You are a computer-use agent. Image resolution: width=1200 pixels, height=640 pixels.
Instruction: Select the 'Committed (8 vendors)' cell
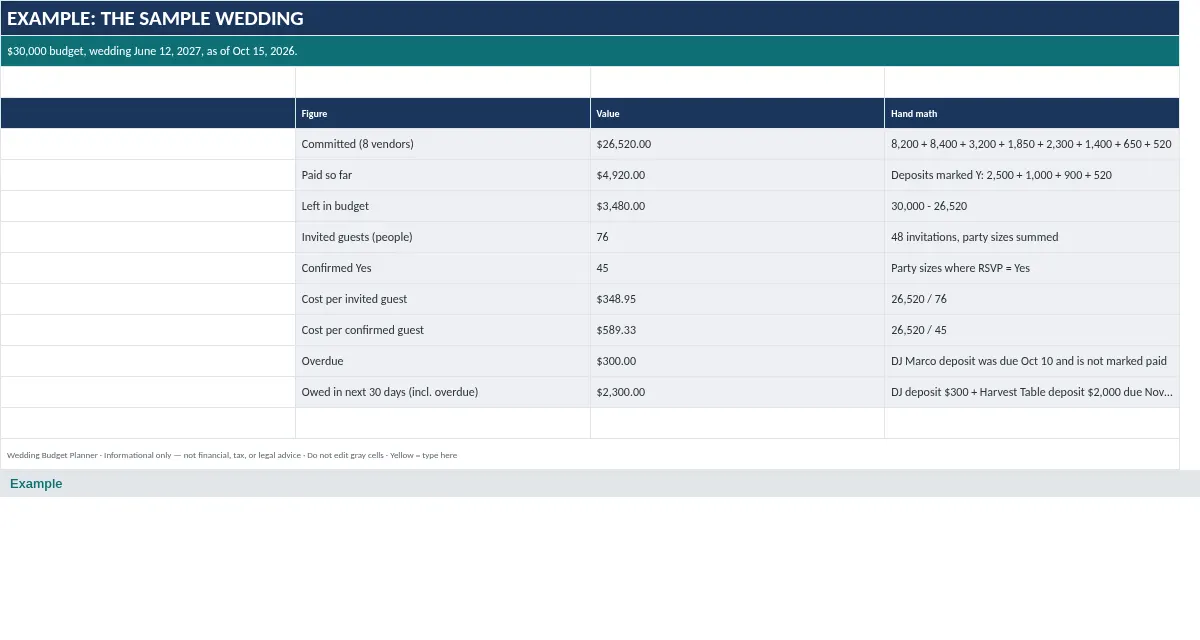click(x=443, y=144)
